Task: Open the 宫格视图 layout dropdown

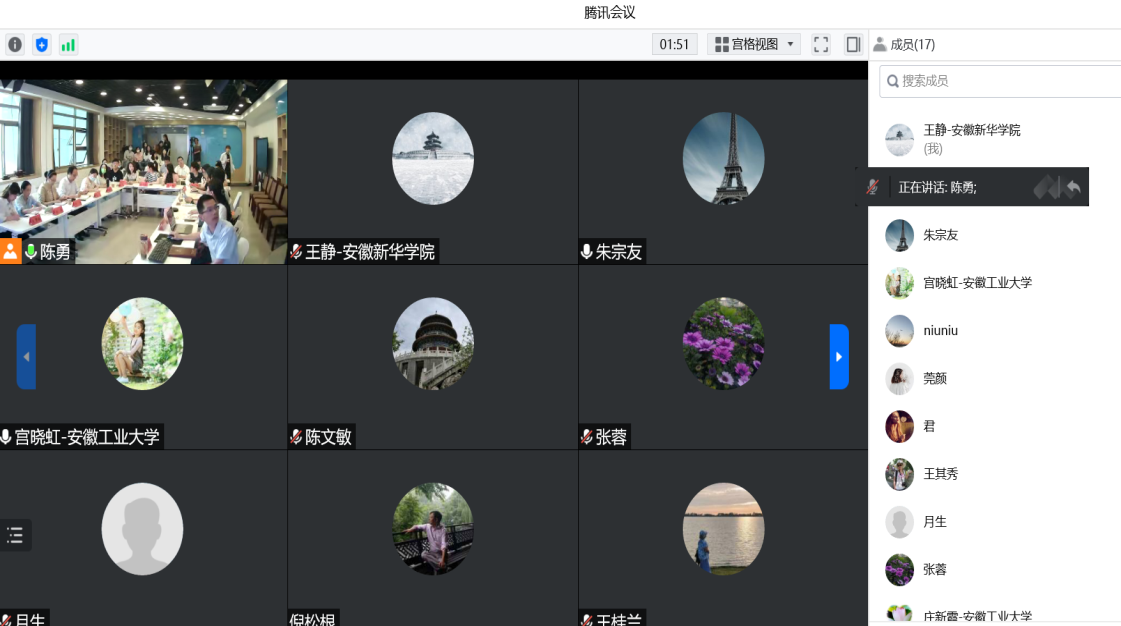Action: (x=755, y=45)
